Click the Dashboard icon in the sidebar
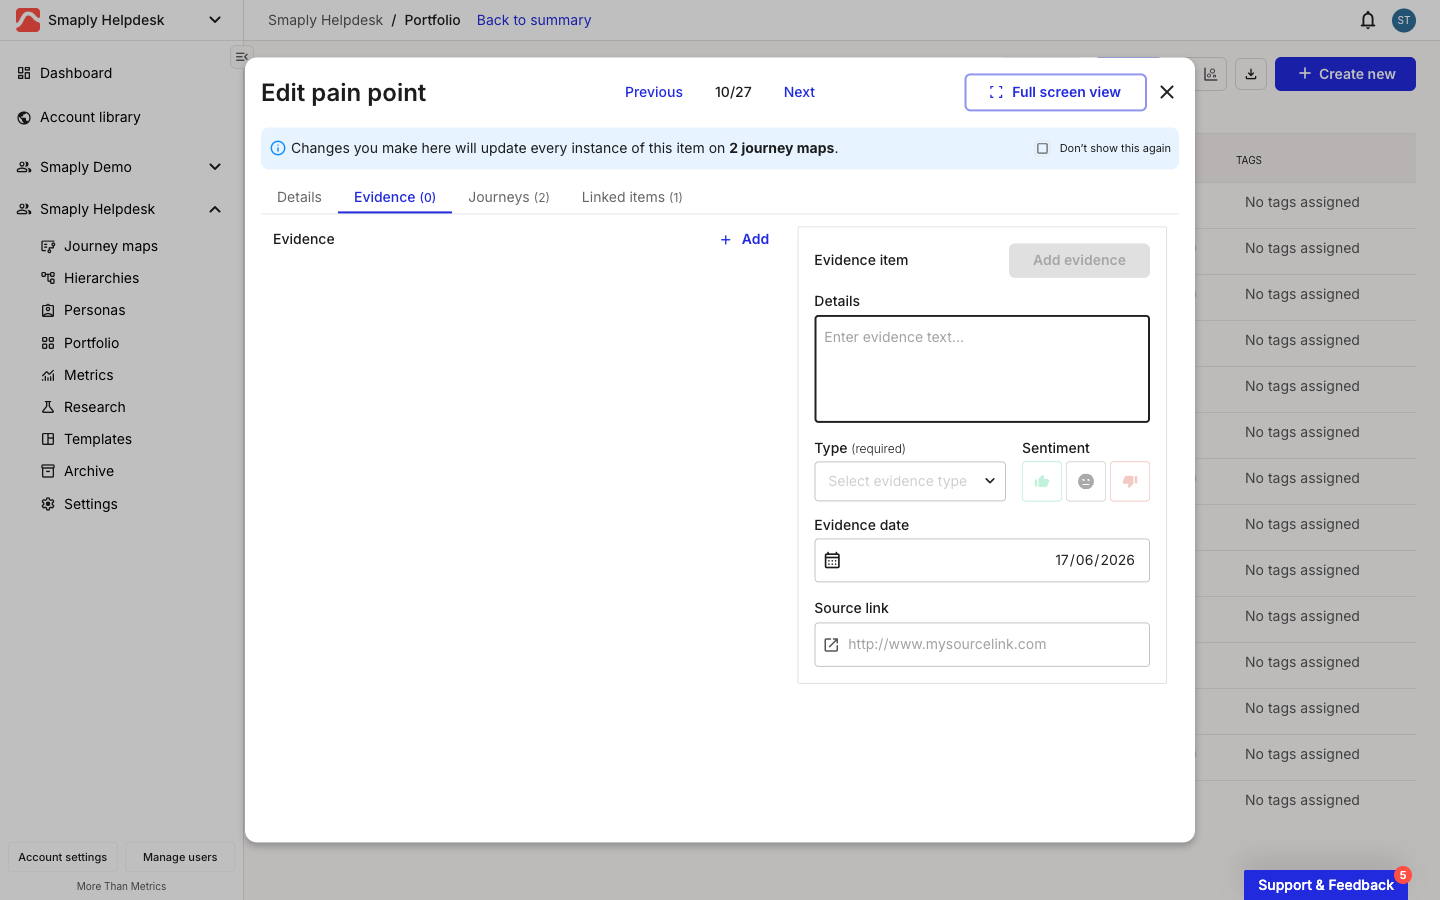 click(x=24, y=73)
